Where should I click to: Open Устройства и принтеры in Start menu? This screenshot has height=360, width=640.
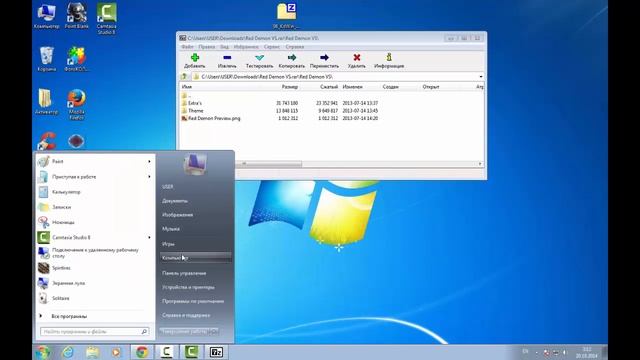pos(188,287)
